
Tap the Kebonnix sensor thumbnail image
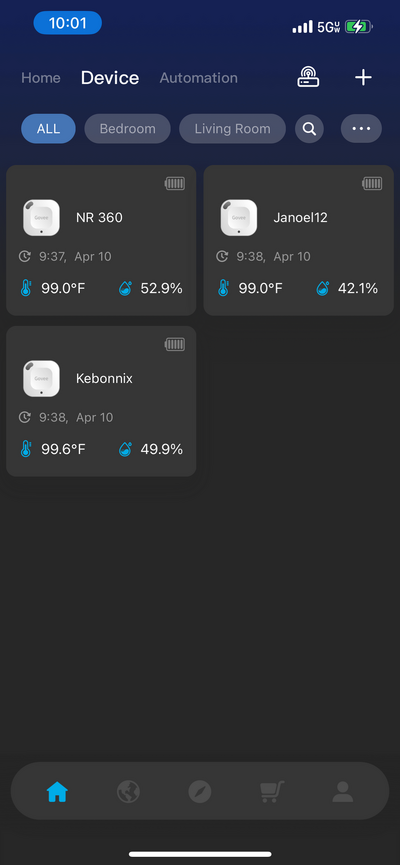coord(41,378)
